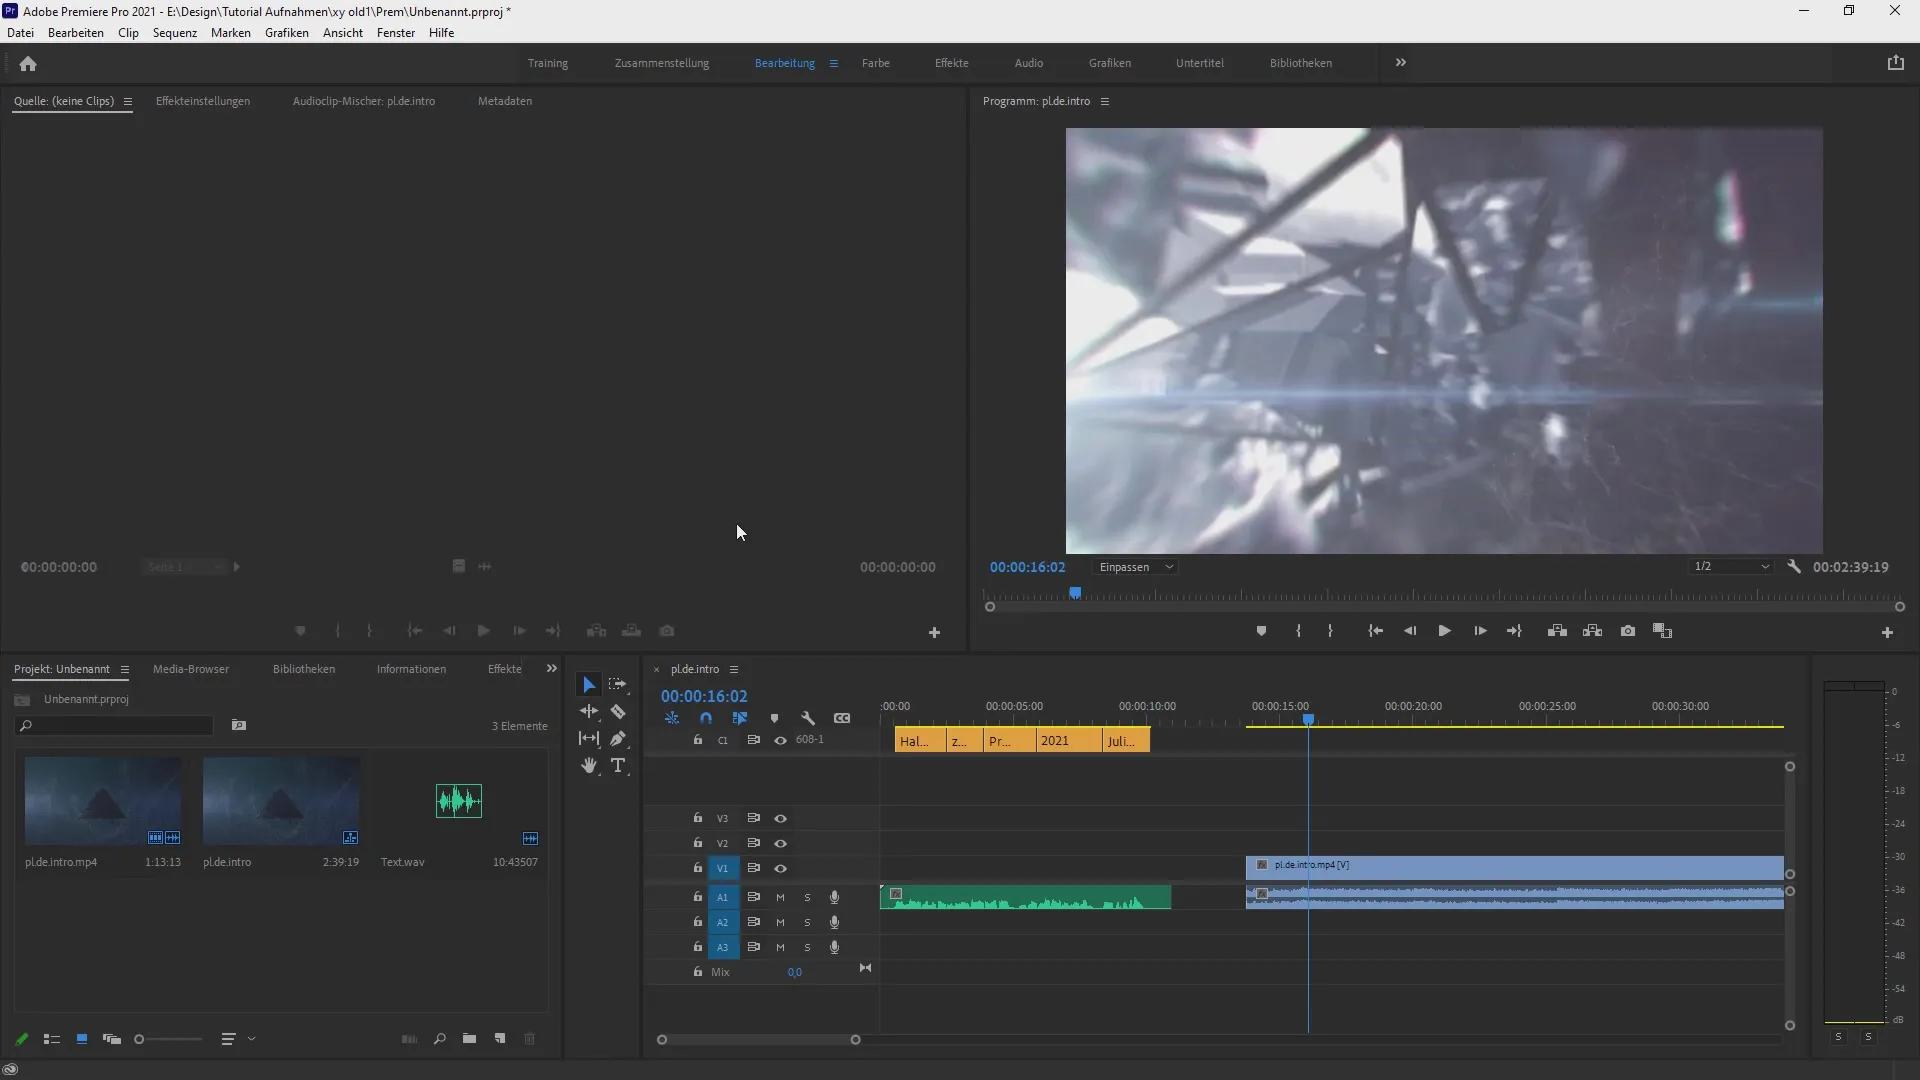
Task: Toggle captions track options icon
Action: 842,718
